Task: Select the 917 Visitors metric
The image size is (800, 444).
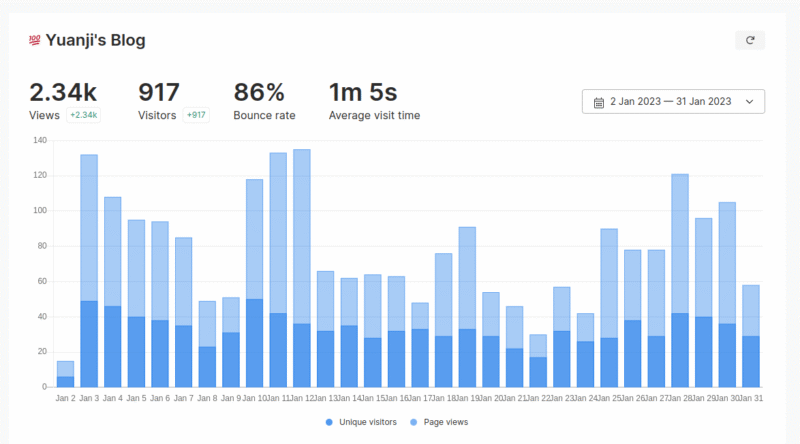Action: 159,93
